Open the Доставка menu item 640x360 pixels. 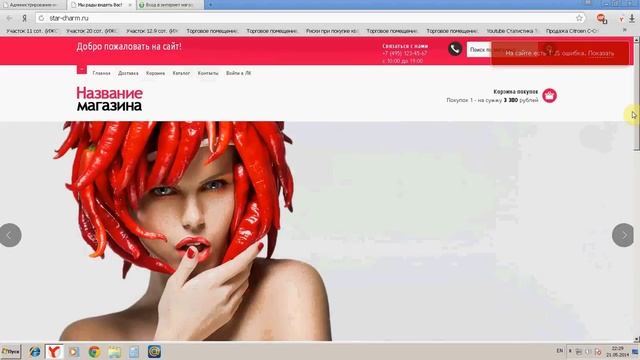click(x=128, y=73)
